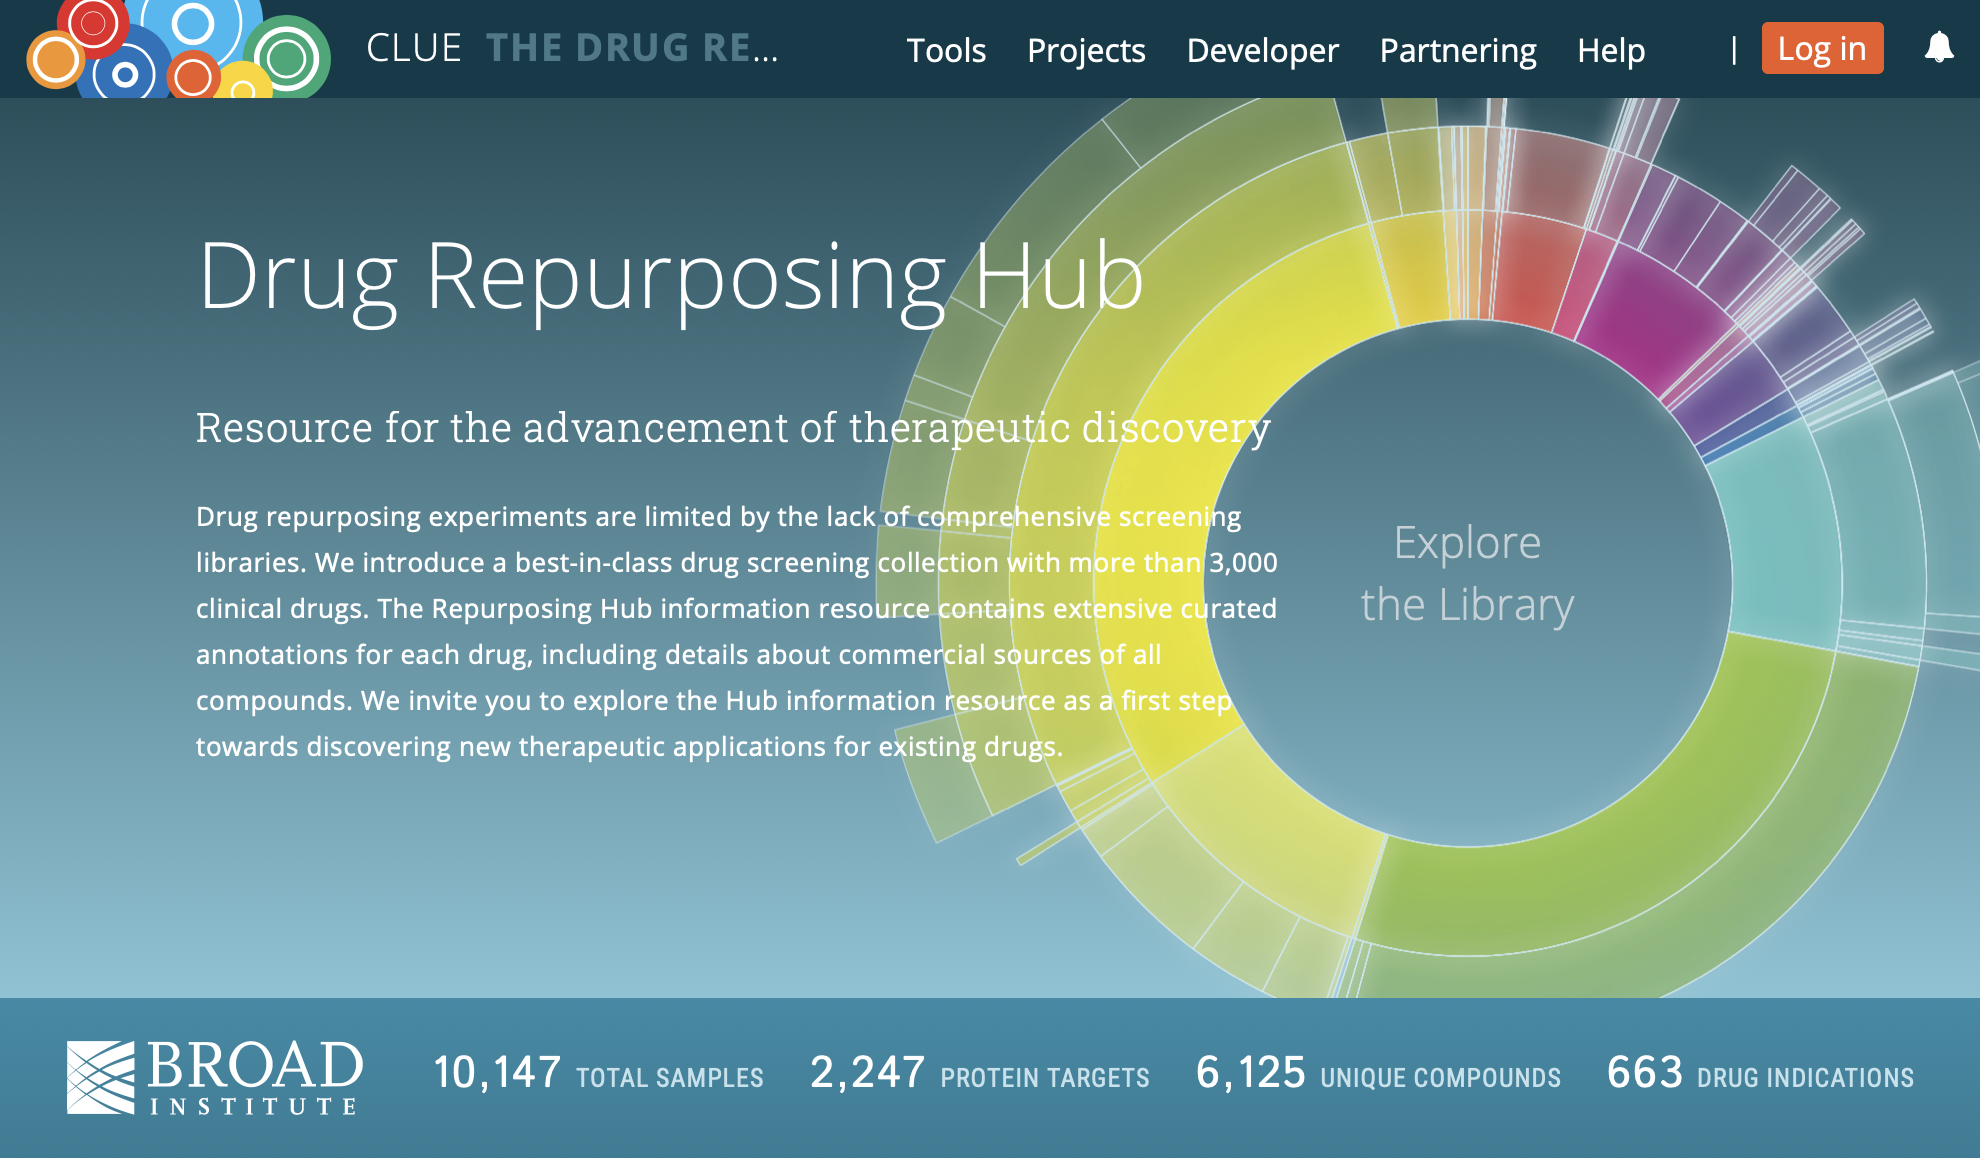Screen dimensions: 1980x1158
Task: Click the 2,247 Protein Targets stat
Action: click(x=980, y=1073)
